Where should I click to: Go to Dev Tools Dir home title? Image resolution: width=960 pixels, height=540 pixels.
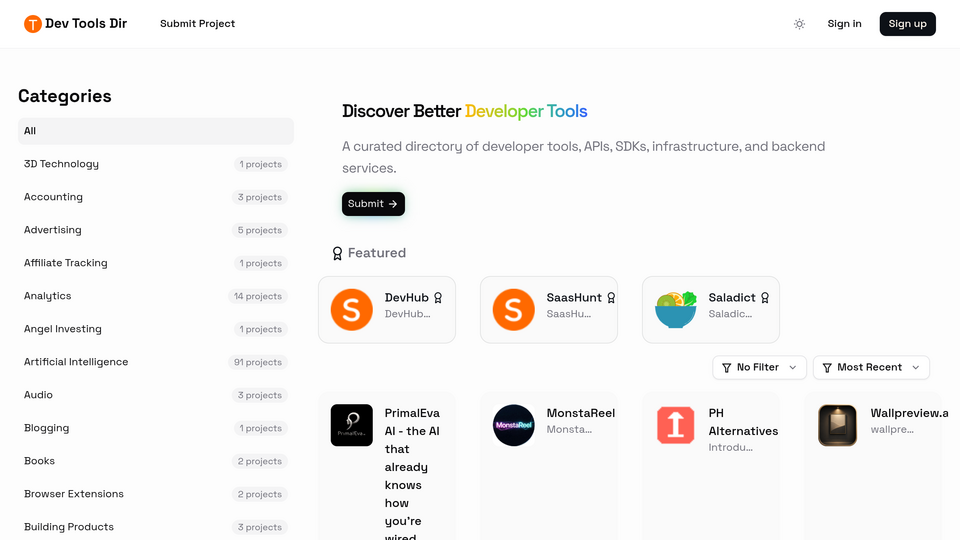click(86, 24)
